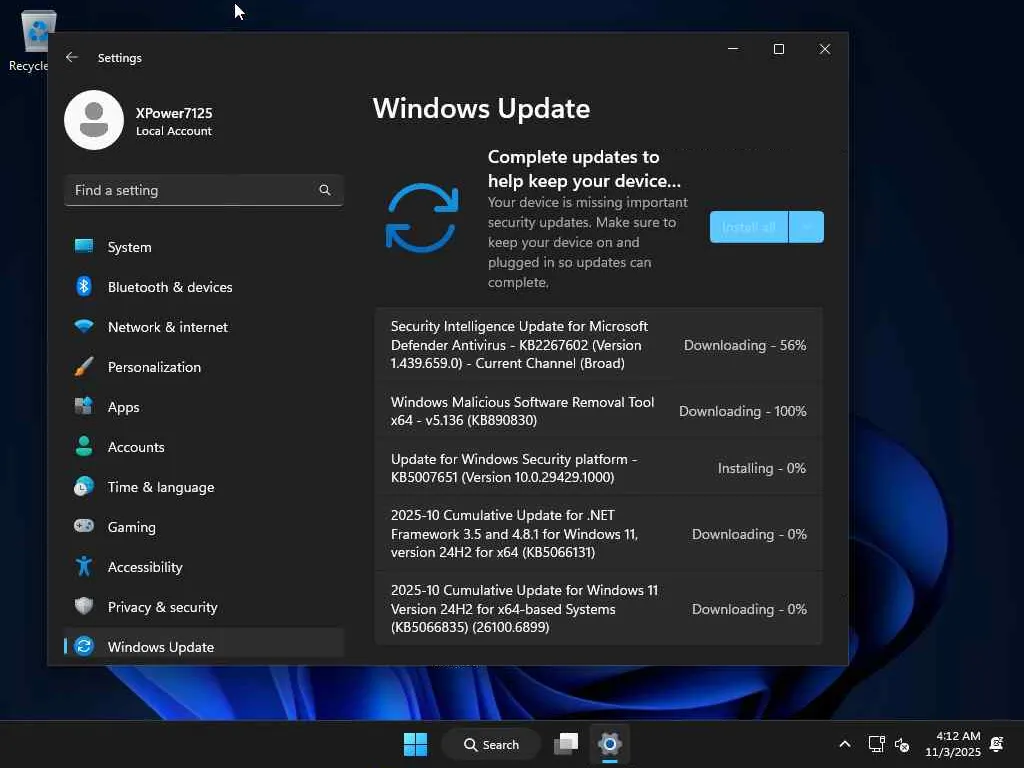Image resolution: width=1024 pixels, height=768 pixels.
Task: Click the Security Intelligence Update KB2267602 row
Action: [599, 345]
